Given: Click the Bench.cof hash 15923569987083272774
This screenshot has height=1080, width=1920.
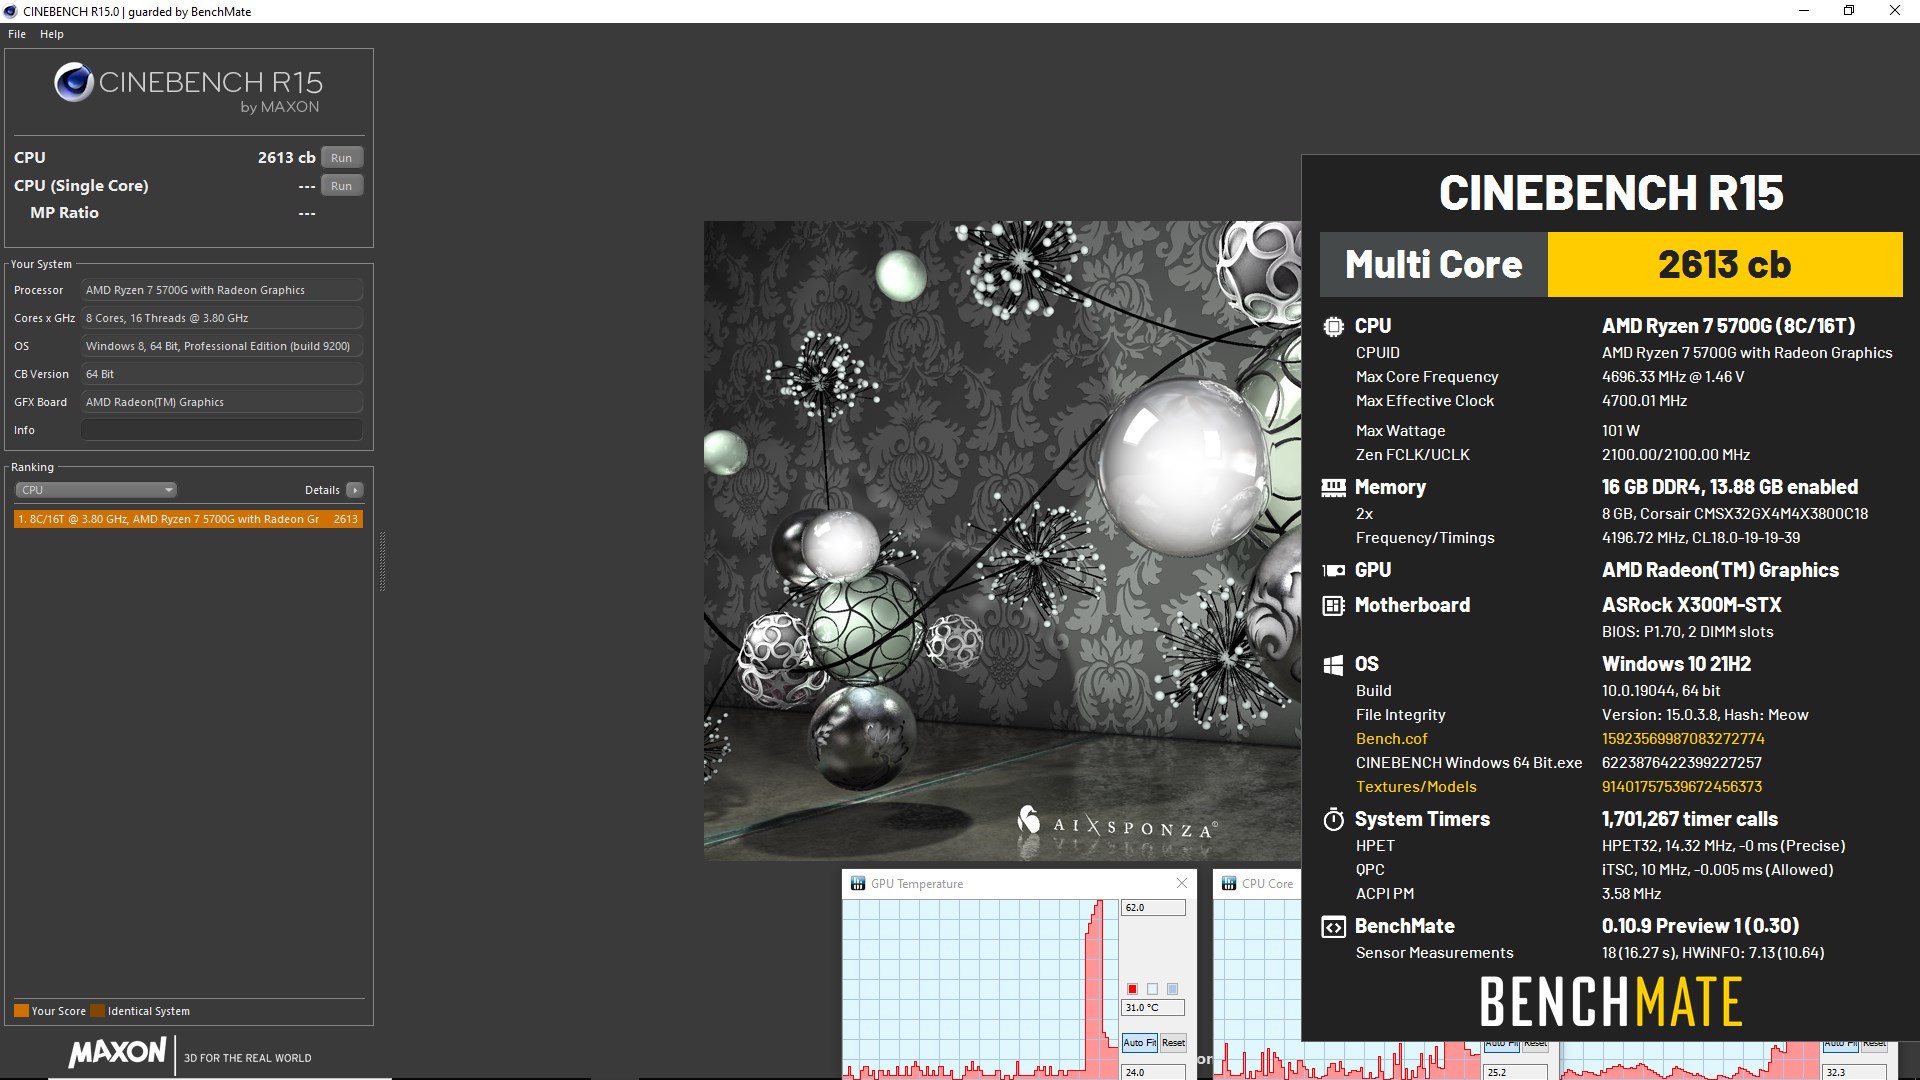Looking at the screenshot, I should pos(1683,739).
